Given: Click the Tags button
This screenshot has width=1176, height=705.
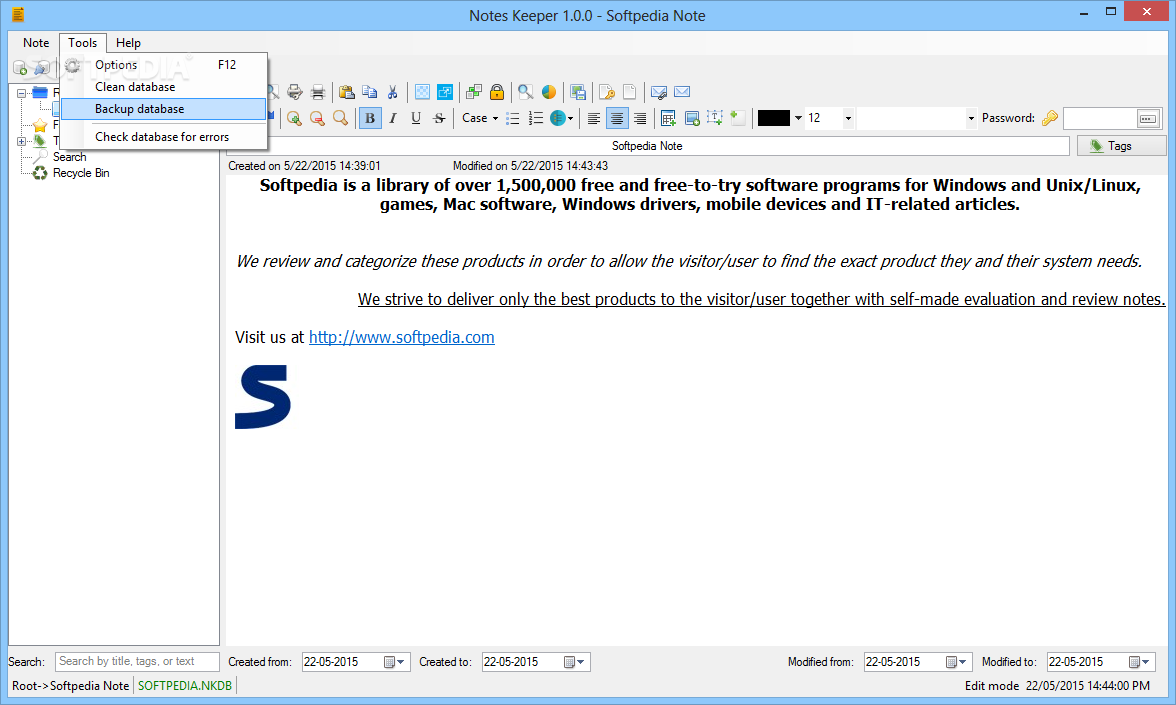Looking at the screenshot, I should [x=1121, y=146].
